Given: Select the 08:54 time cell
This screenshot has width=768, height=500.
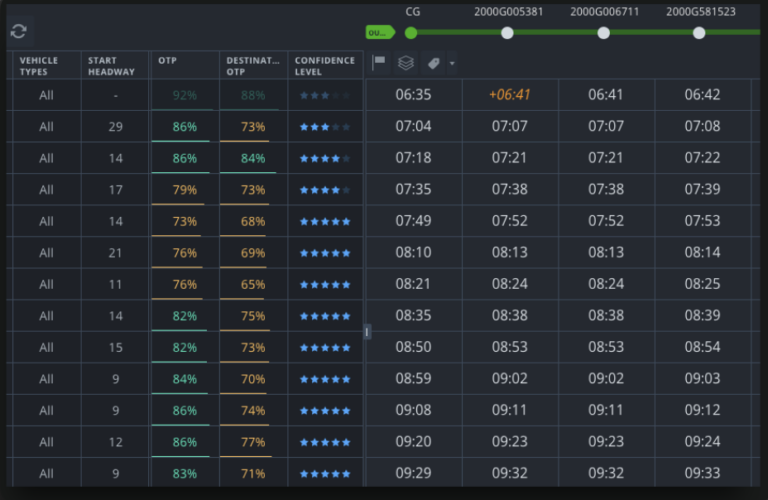Looking at the screenshot, I should coord(702,347).
